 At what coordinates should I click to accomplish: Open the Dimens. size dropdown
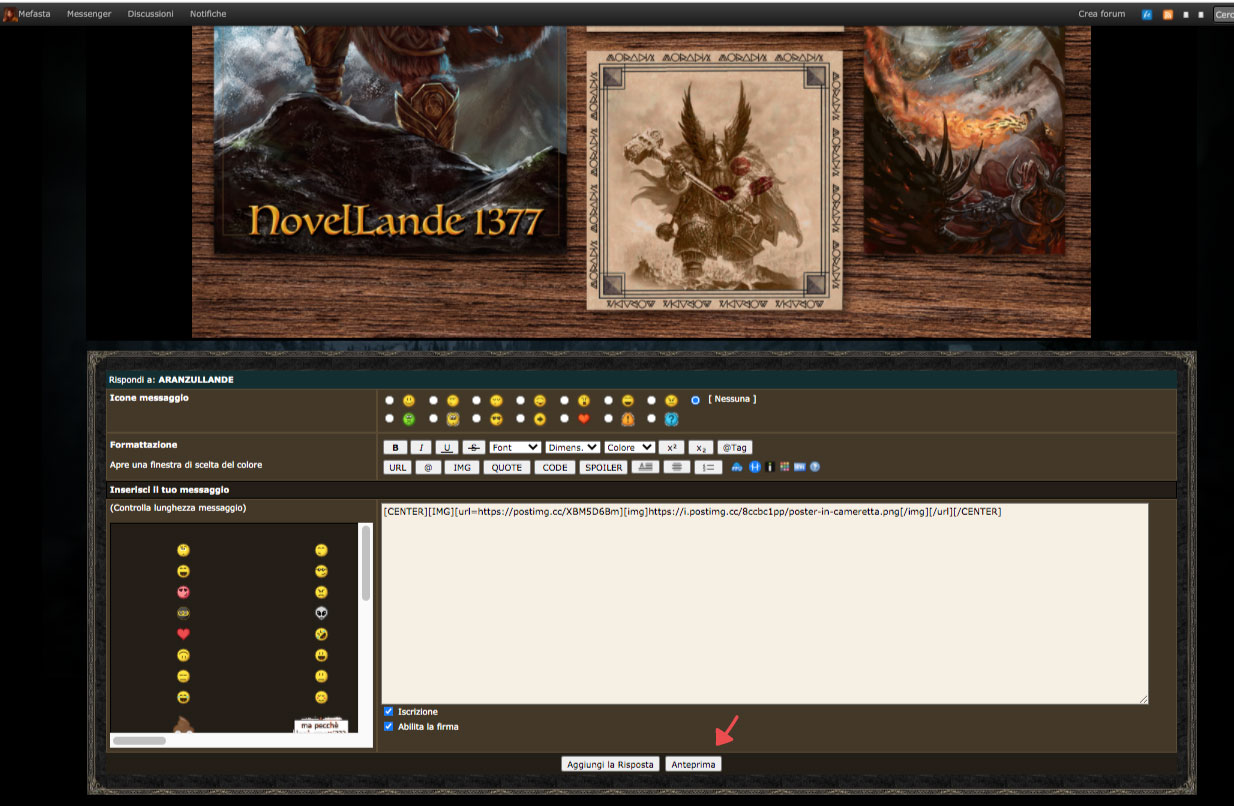[572, 448]
